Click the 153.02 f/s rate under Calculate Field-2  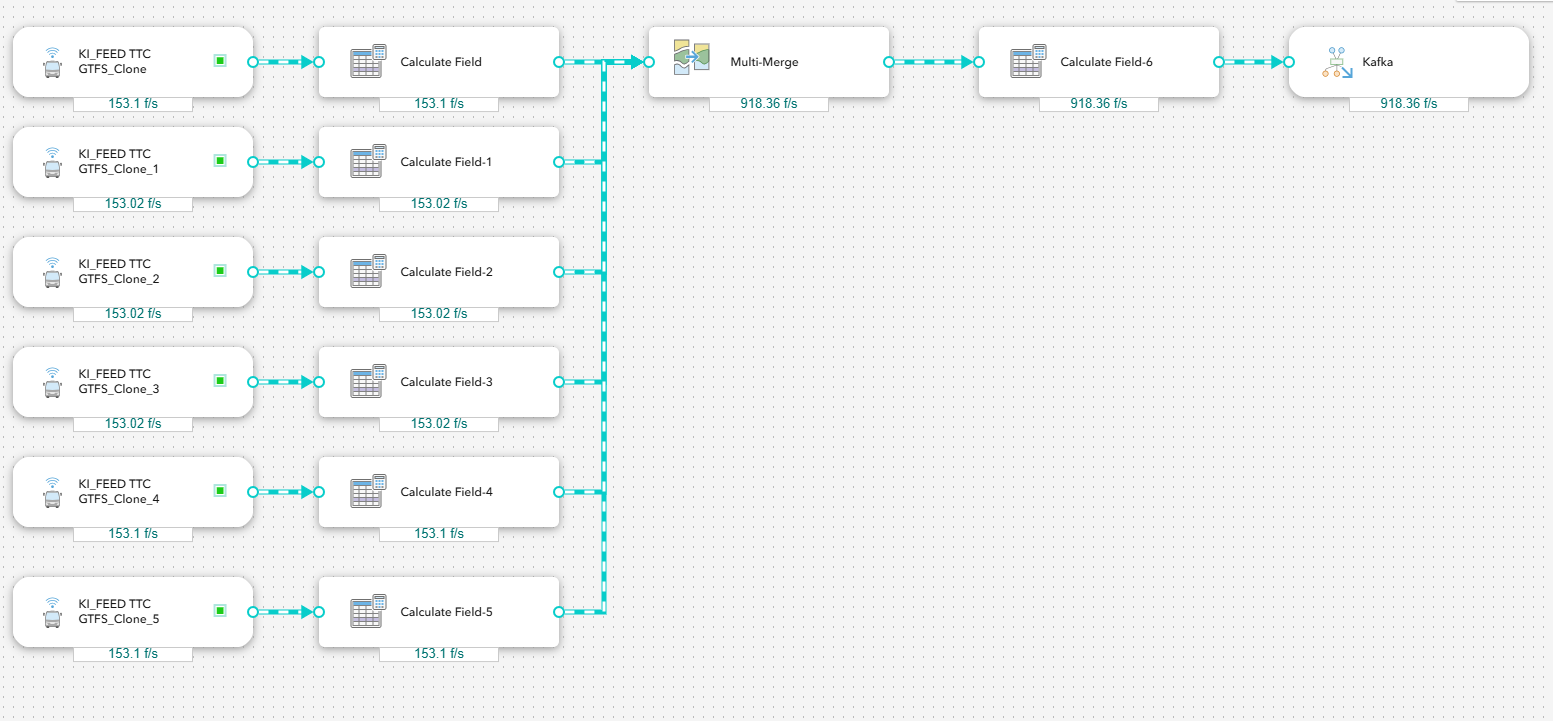tap(439, 314)
